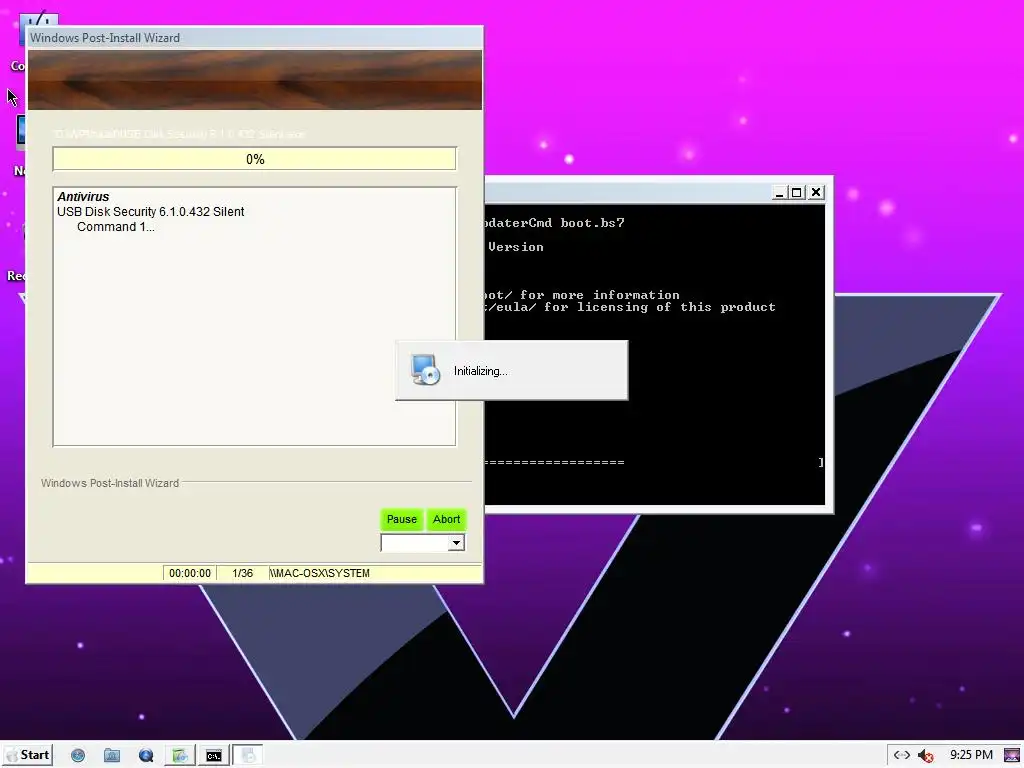
Task: Abort the post-install wizard
Action: pyautogui.click(x=447, y=519)
